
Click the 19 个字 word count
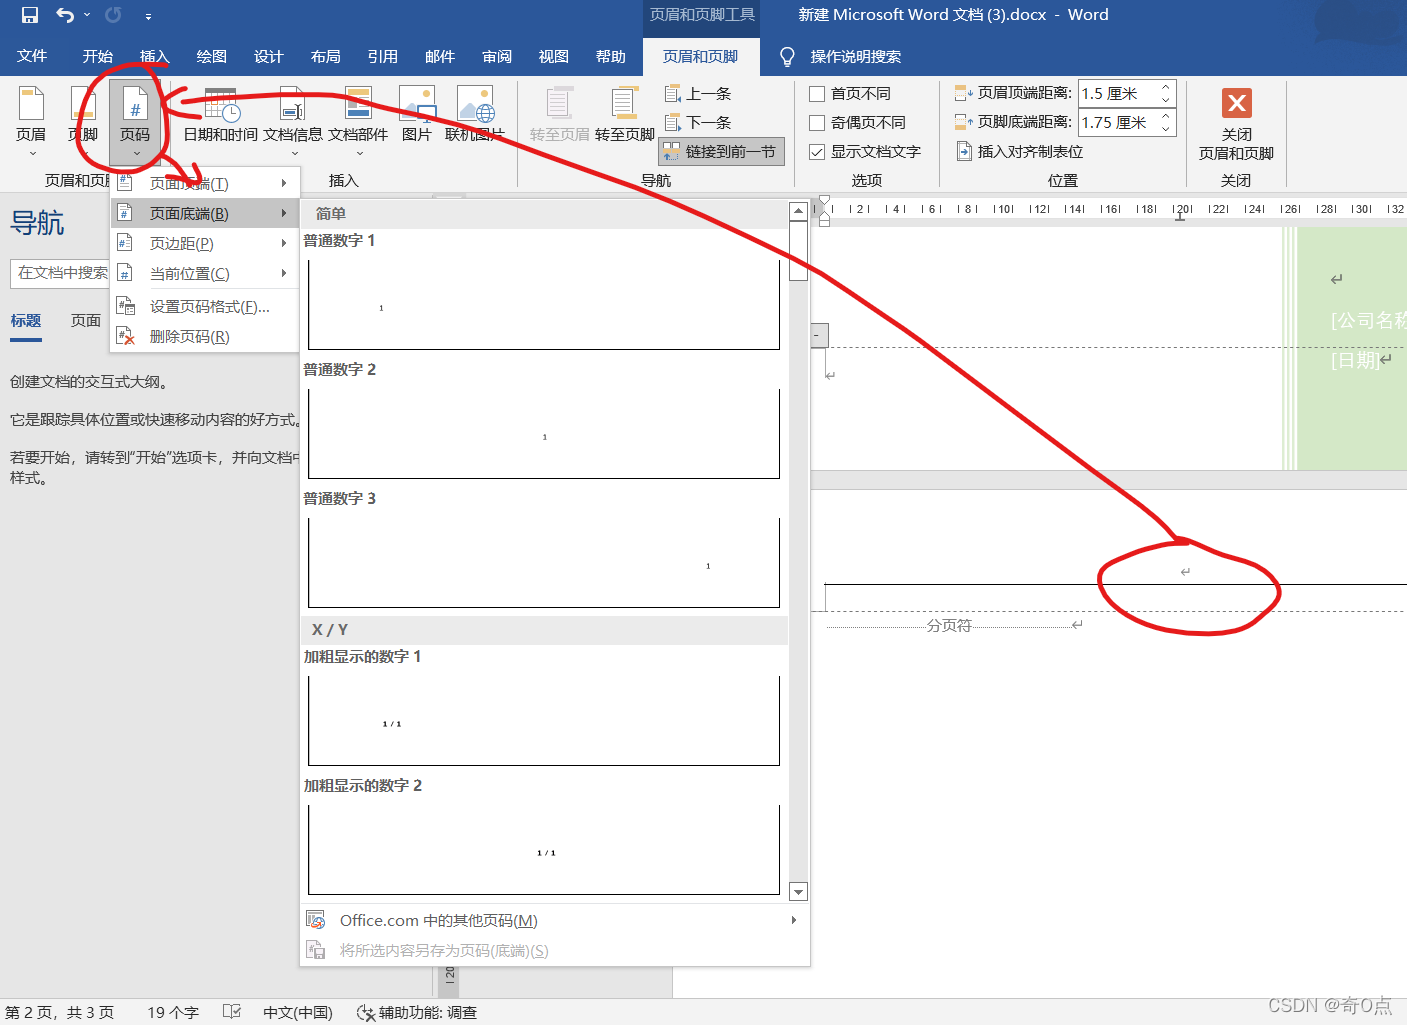(x=173, y=1013)
